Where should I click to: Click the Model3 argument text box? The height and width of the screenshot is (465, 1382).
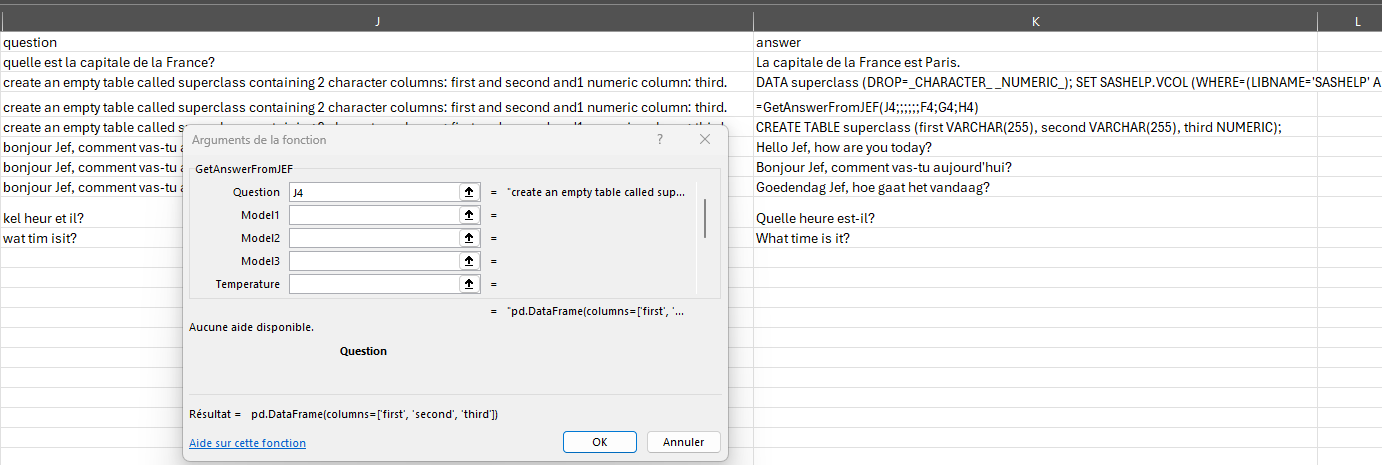pyautogui.click(x=372, y=261)
